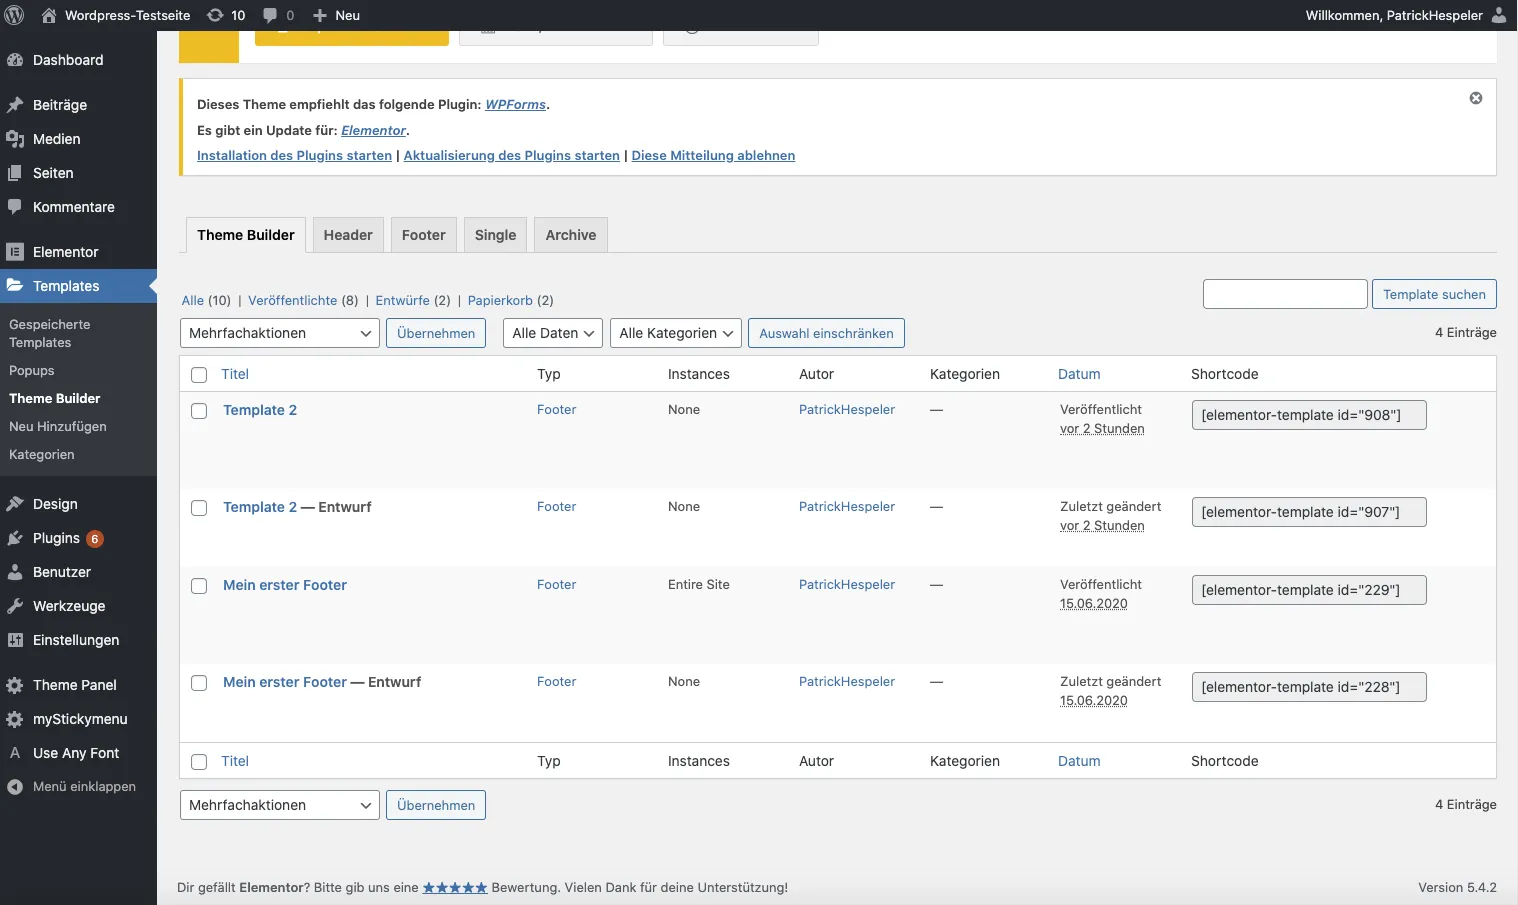Open the comments bubble icon in admin bar
Image resolution: width=1518 pixels, height=905 pixels.
click(x=270, y=15)
